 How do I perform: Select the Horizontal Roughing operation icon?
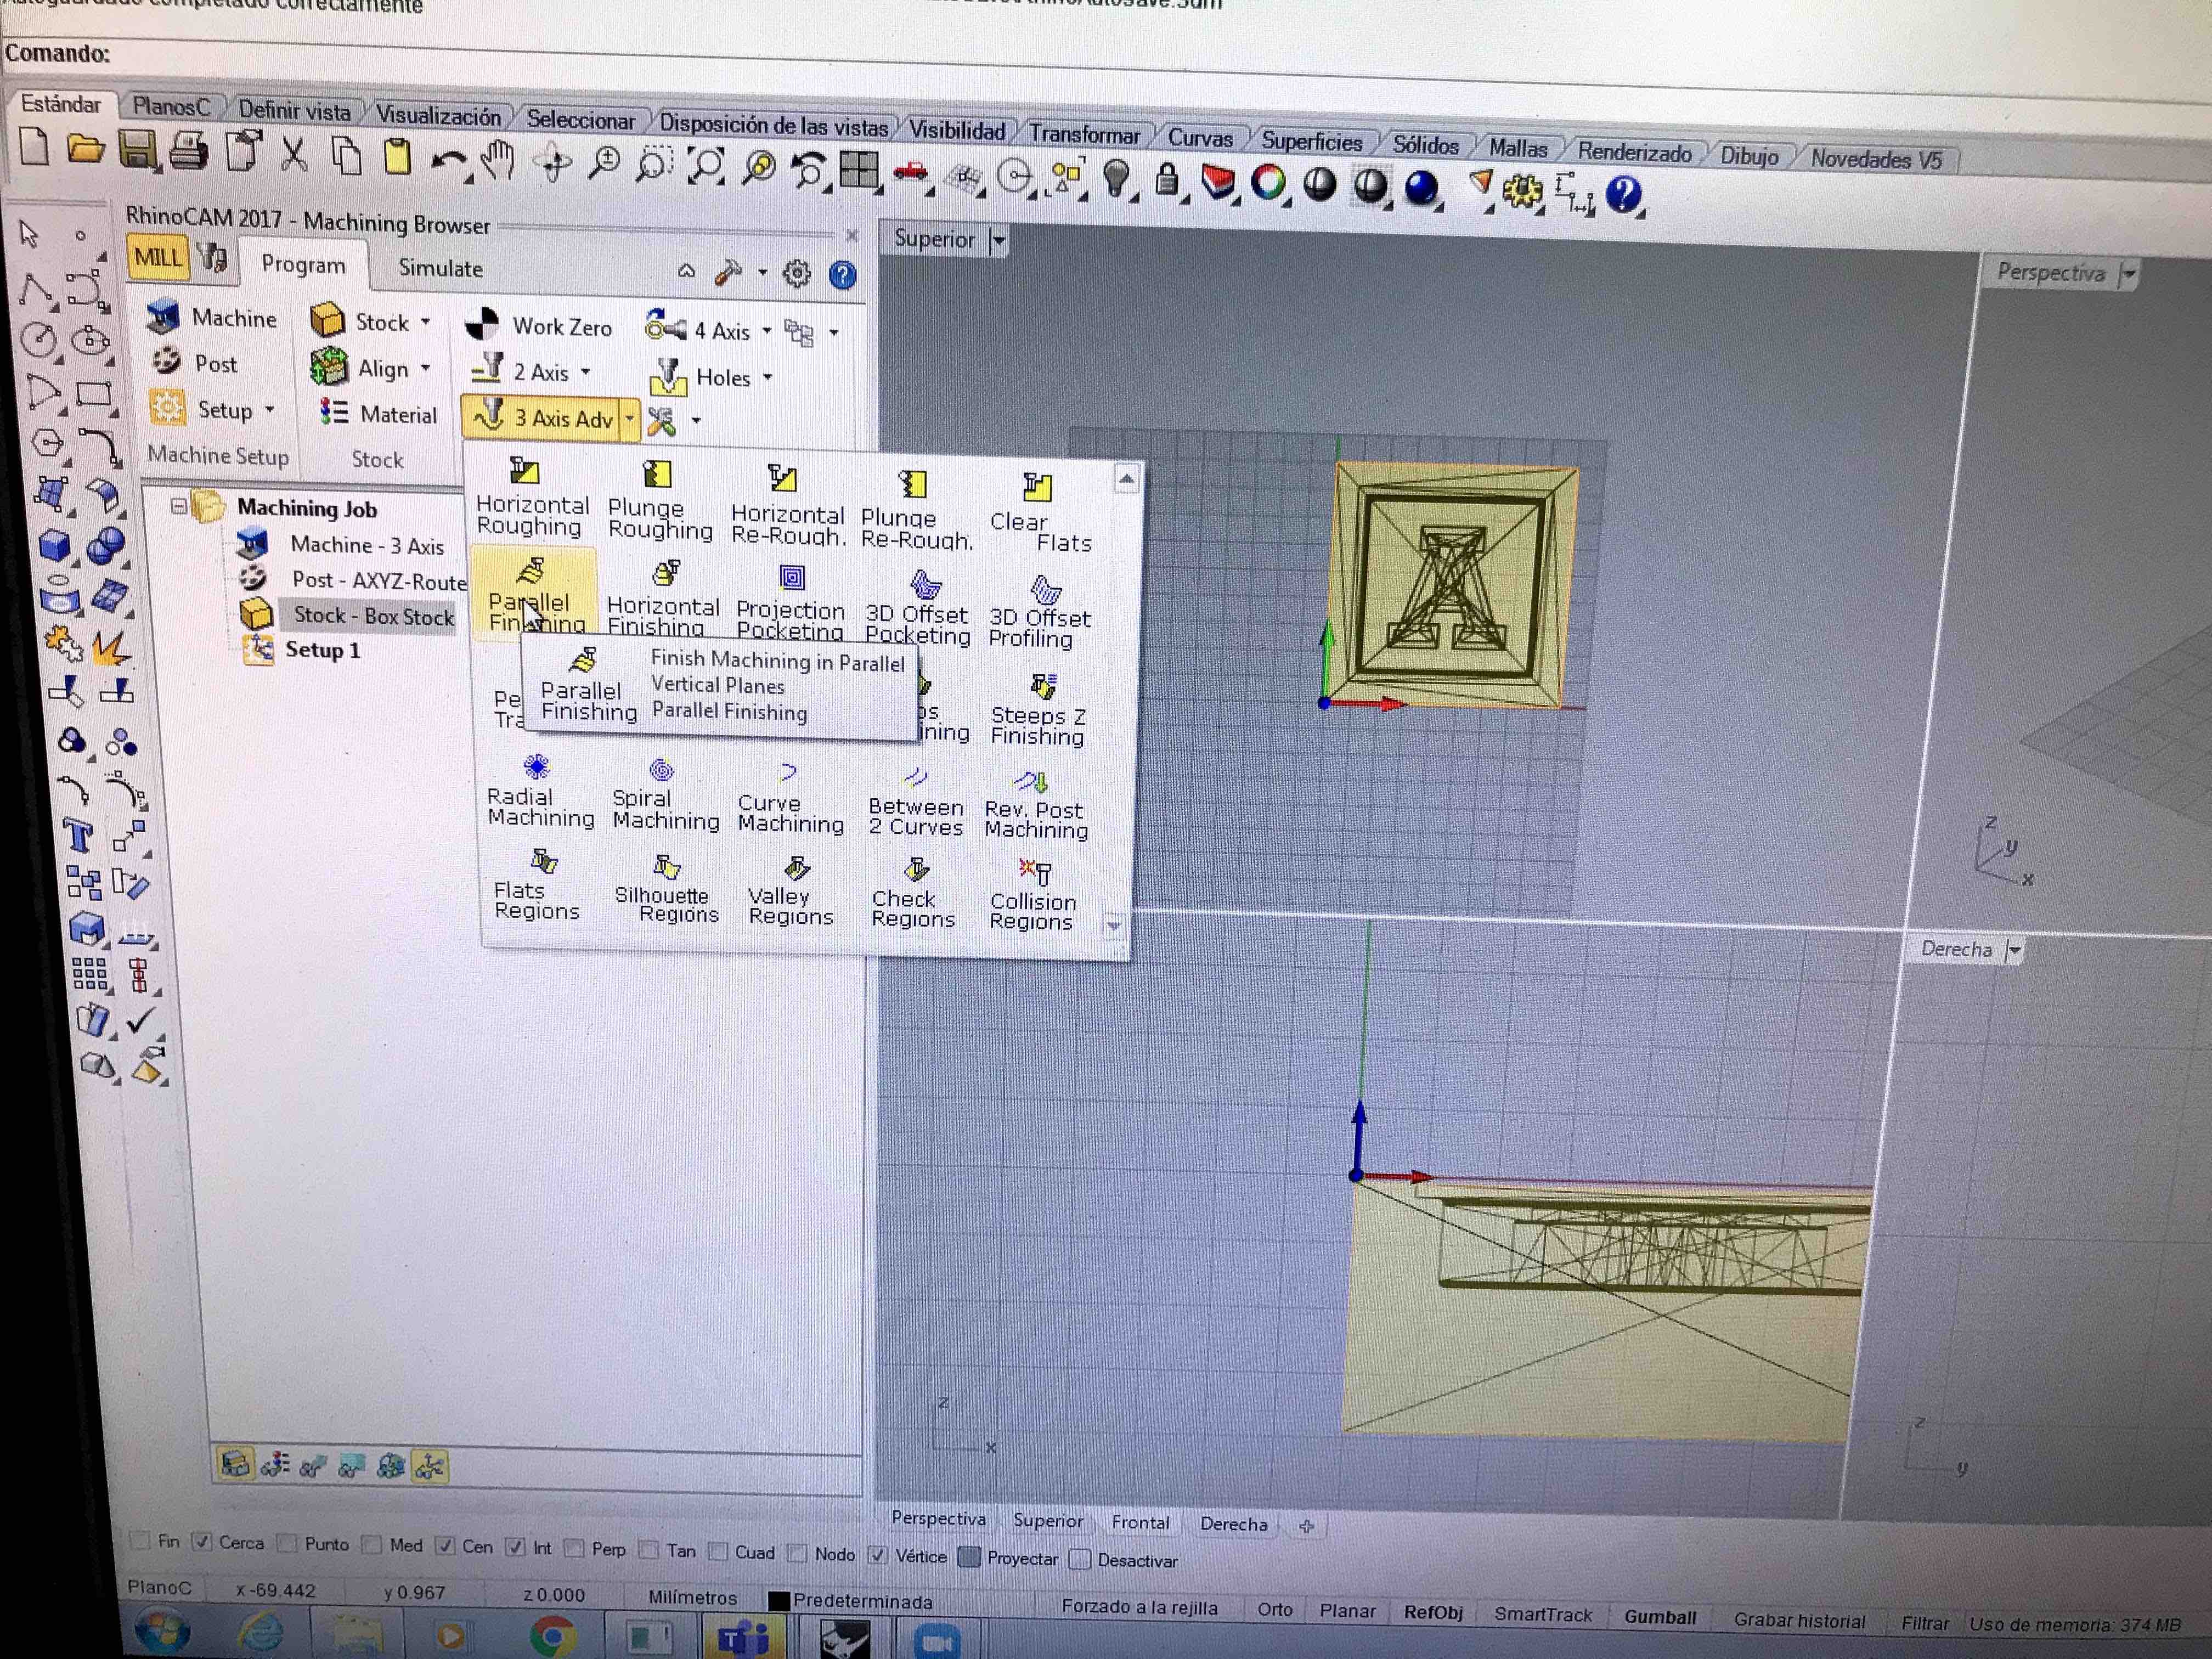point(525,472)
